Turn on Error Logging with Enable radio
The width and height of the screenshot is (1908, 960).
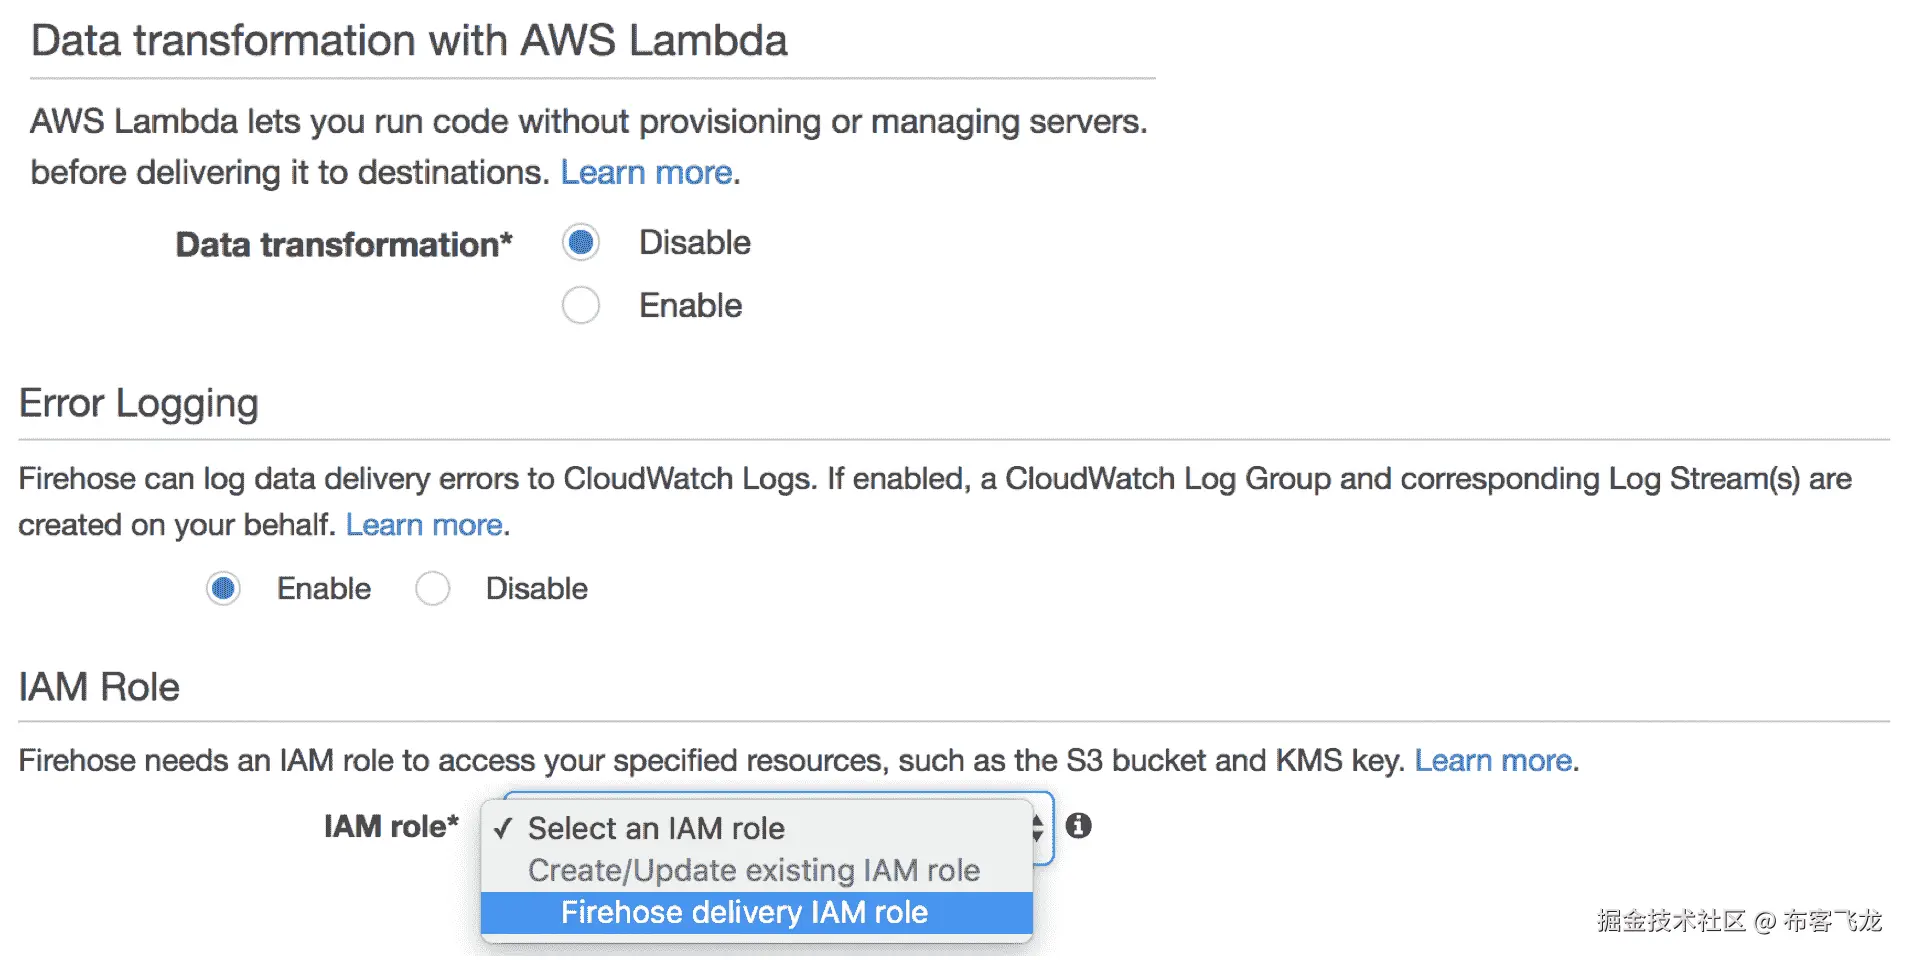(224, 589)
